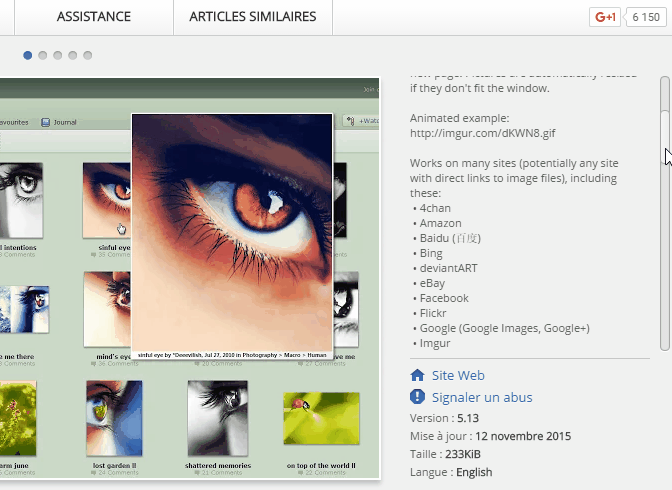Click the 'Langue : English' text

[451, 472]
